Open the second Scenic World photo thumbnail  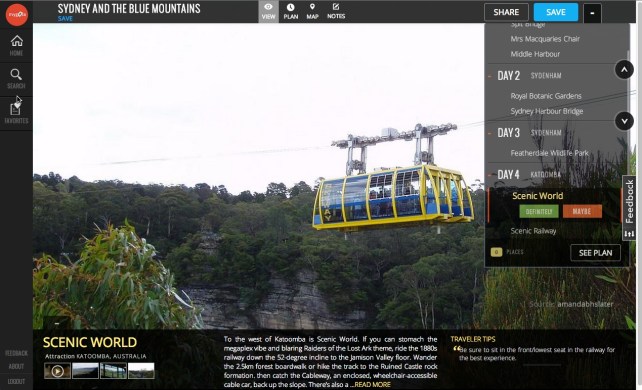85,371
